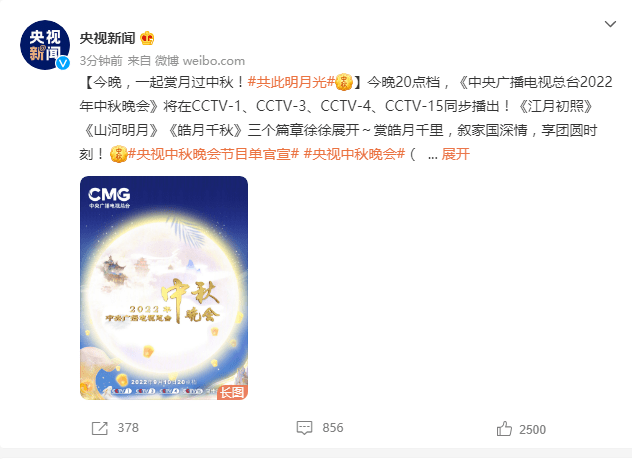Click the blue verified badge on avatar
Image resolution: width=632 pixels, height=459 pixels.
62,63
